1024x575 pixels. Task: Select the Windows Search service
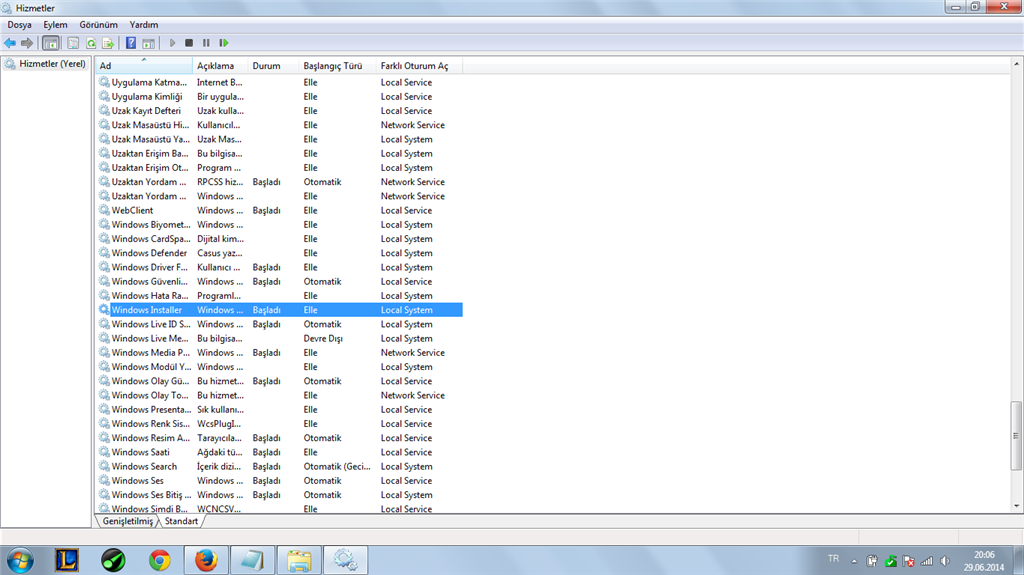click(x=144, y=467)
